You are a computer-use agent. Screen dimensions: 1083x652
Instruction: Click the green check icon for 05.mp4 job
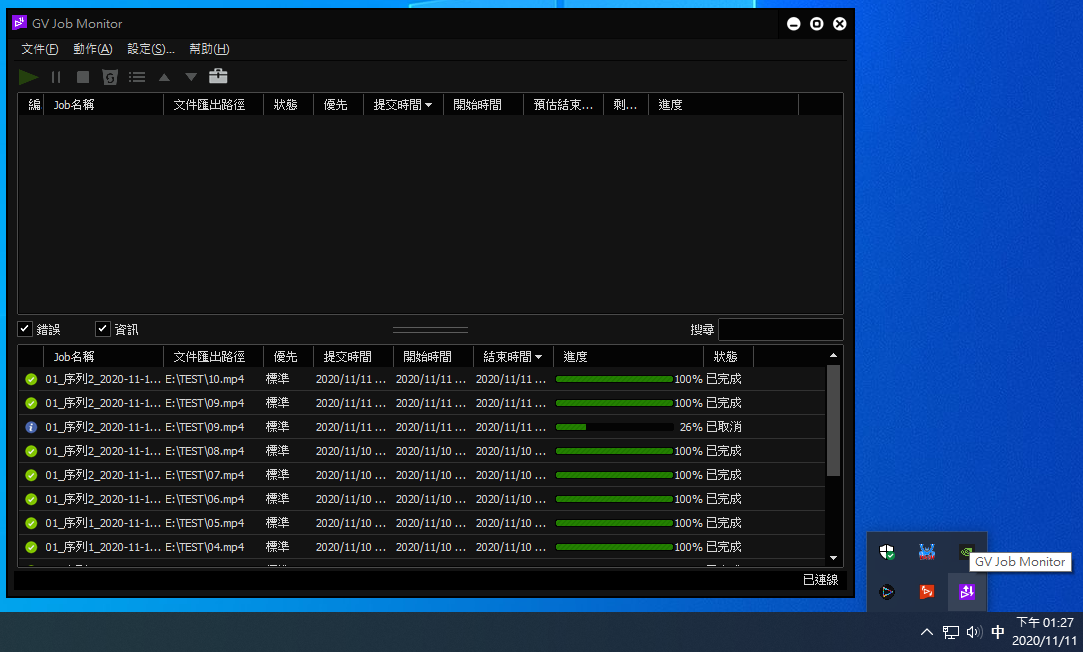31,523
